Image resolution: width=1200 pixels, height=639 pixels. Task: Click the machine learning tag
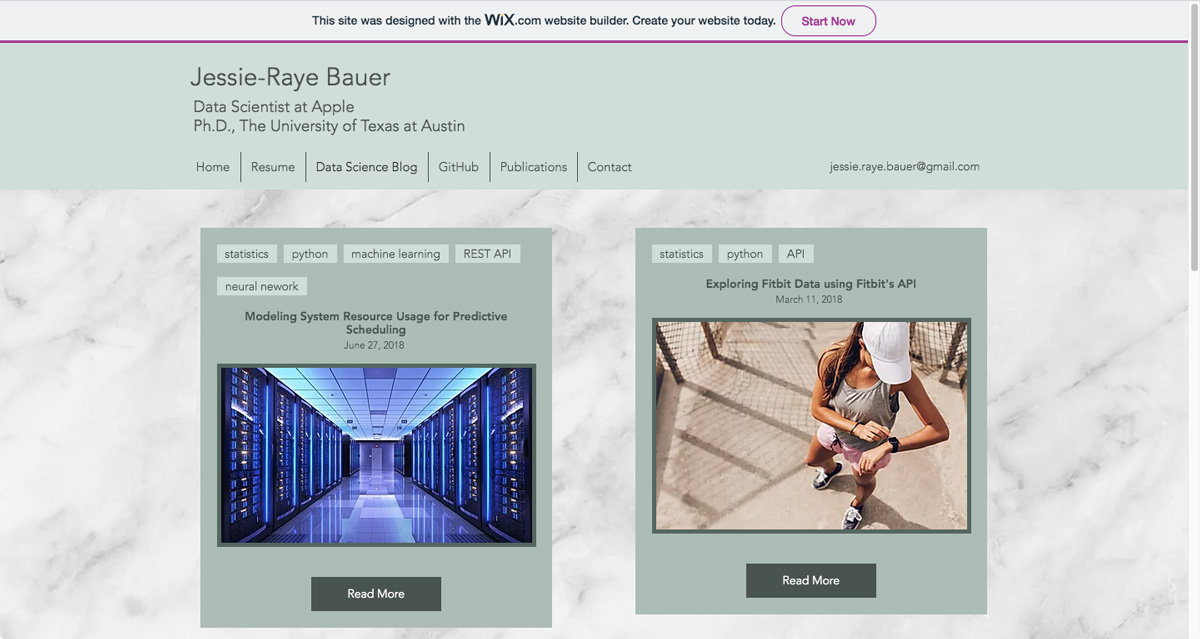395,253
